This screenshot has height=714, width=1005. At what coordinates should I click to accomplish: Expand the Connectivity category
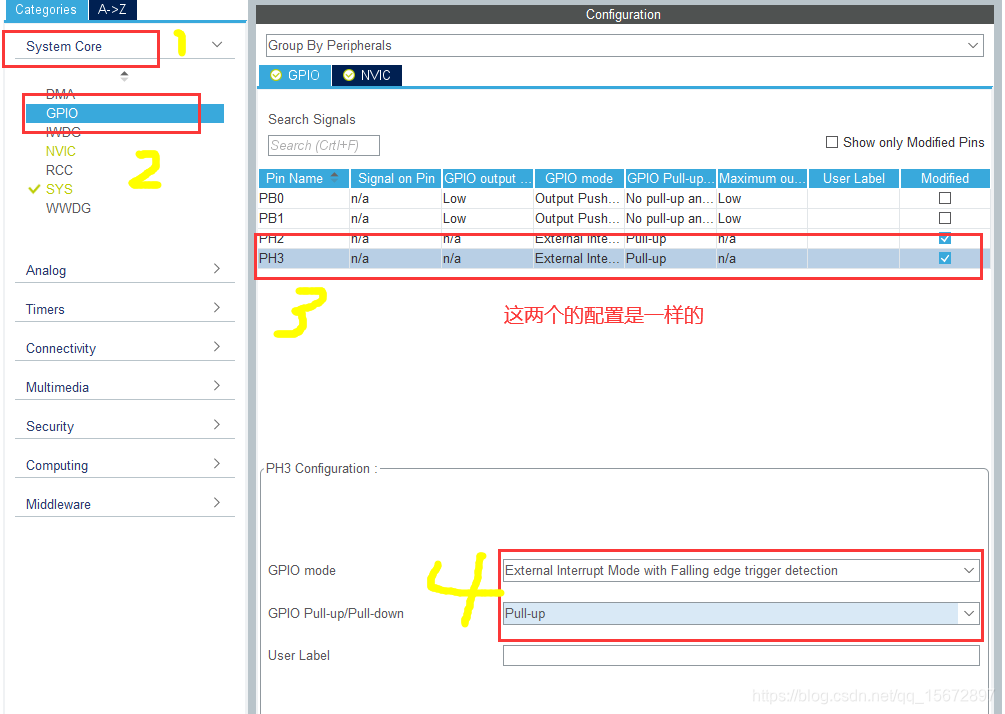point(217,347)
